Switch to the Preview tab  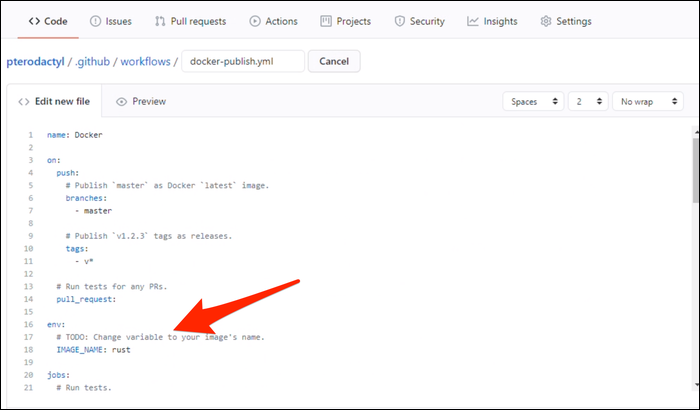point(141,101)
